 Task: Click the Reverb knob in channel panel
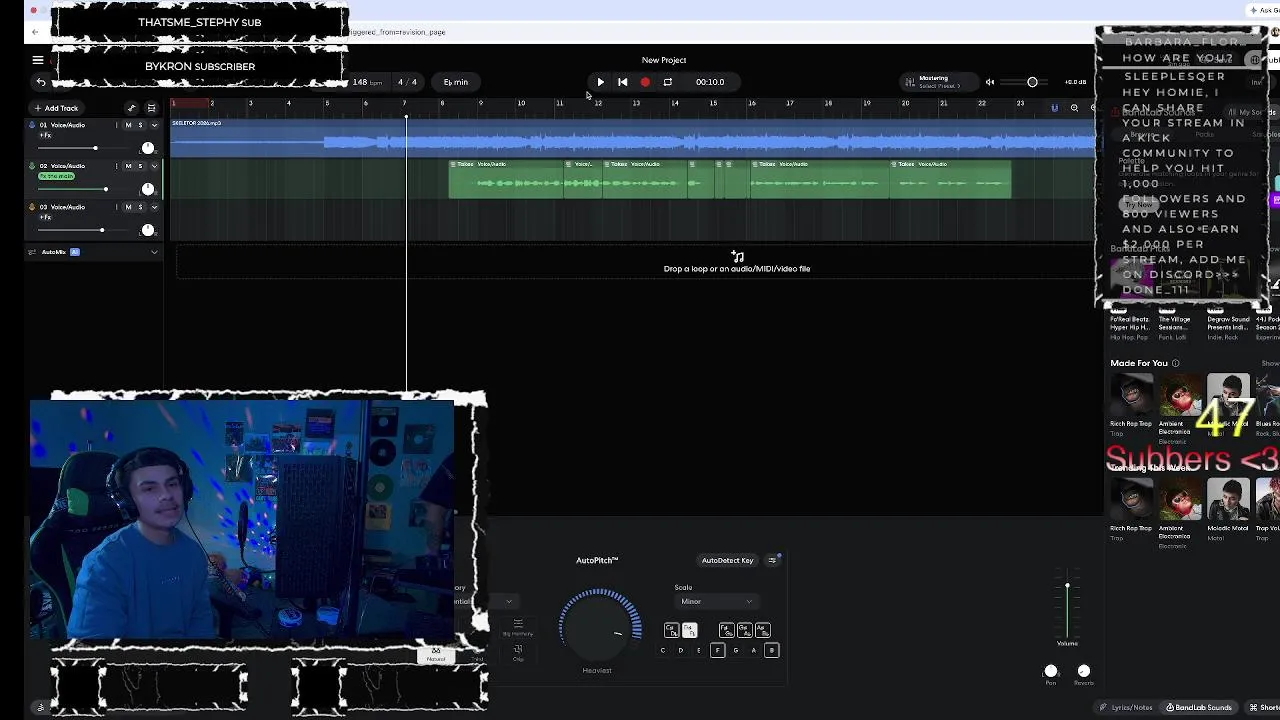pos(1084,671)
